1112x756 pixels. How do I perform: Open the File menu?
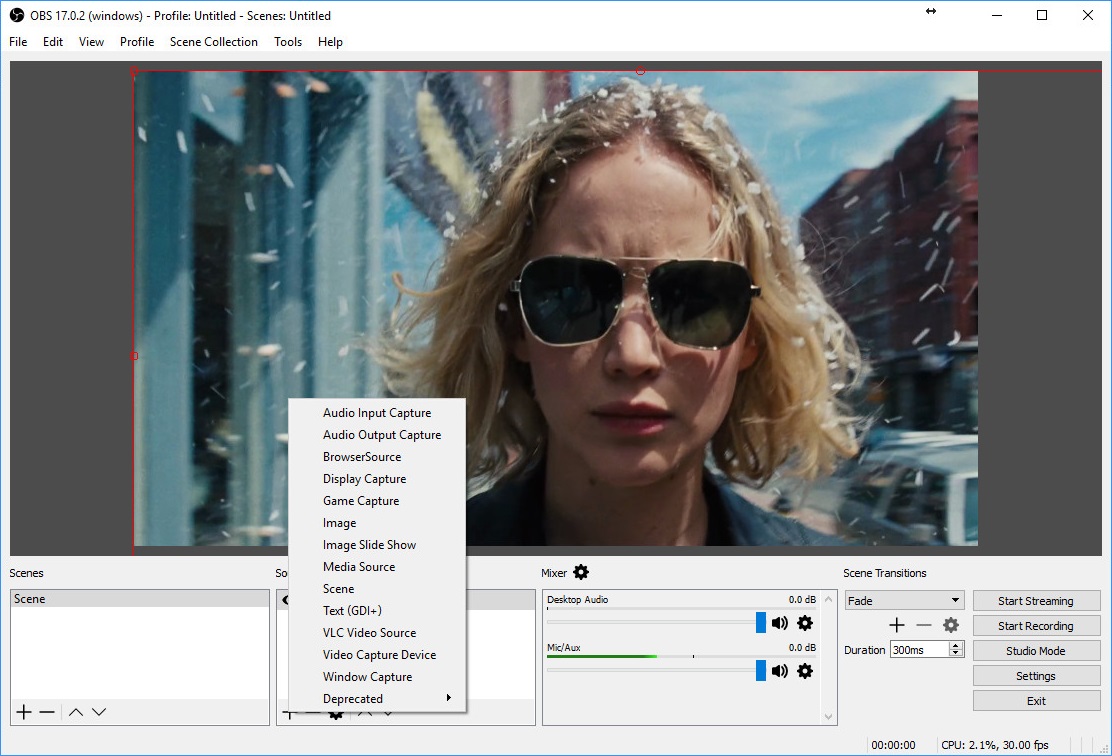click(x=18, y=42)
